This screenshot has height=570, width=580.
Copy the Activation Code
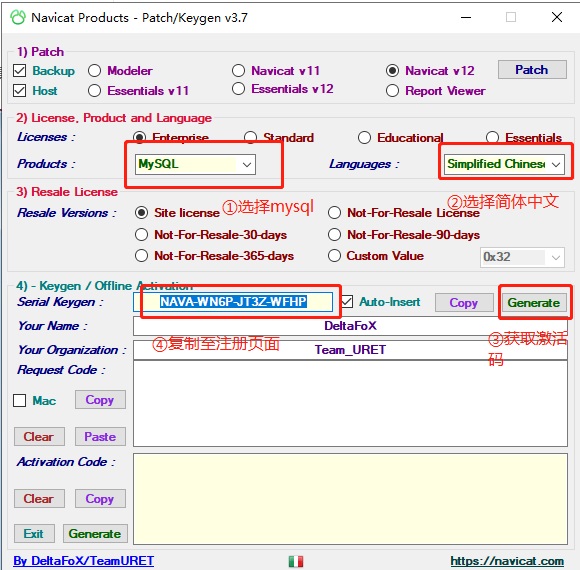100,499
